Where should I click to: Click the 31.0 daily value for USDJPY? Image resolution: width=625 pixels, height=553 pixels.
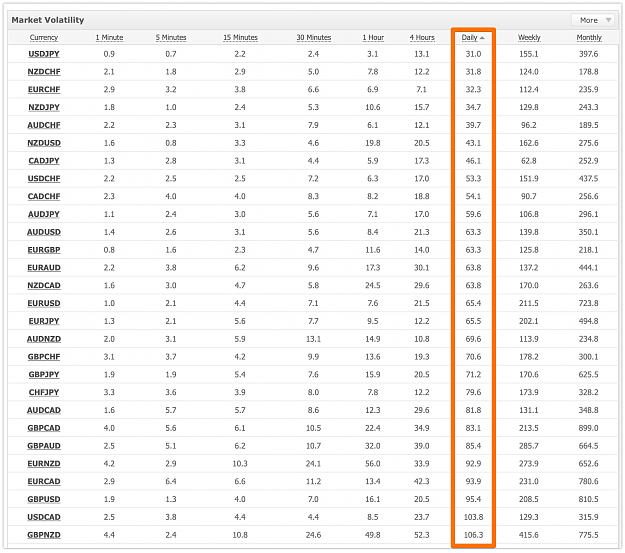(473, 54)
